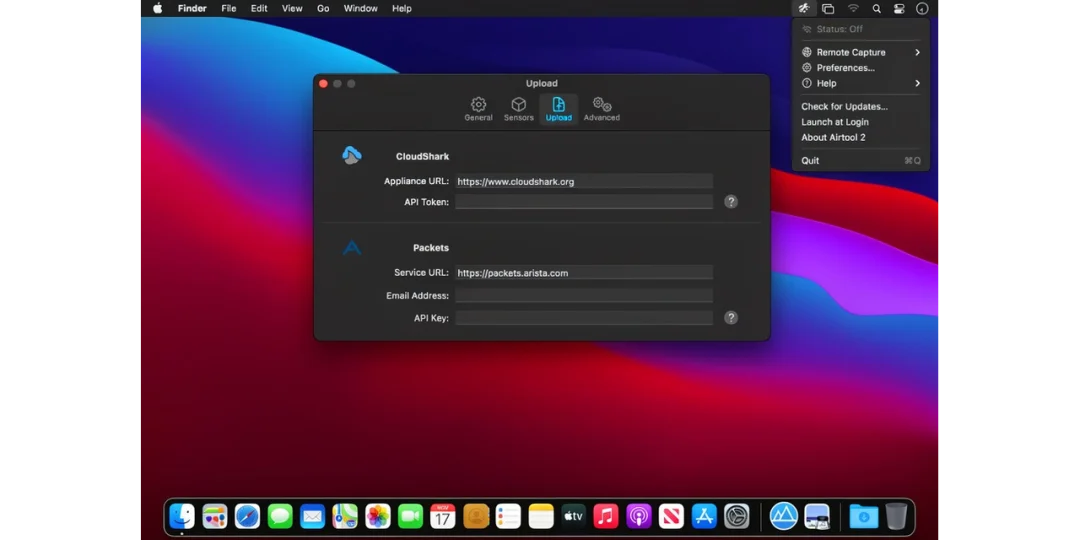Open the Advanced preferences tab
Image resolution: width=1080 pixels, height=540 pixels.
tap(601, 109)
